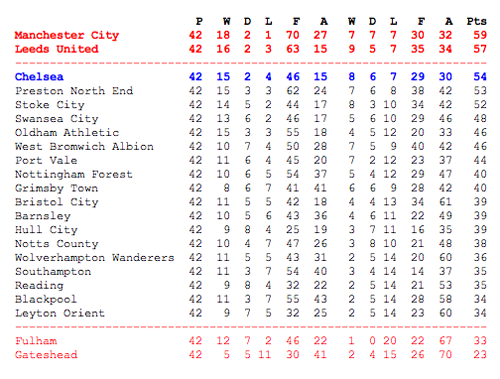Click the Leyton Orient team name

click(x=60, y=313)
